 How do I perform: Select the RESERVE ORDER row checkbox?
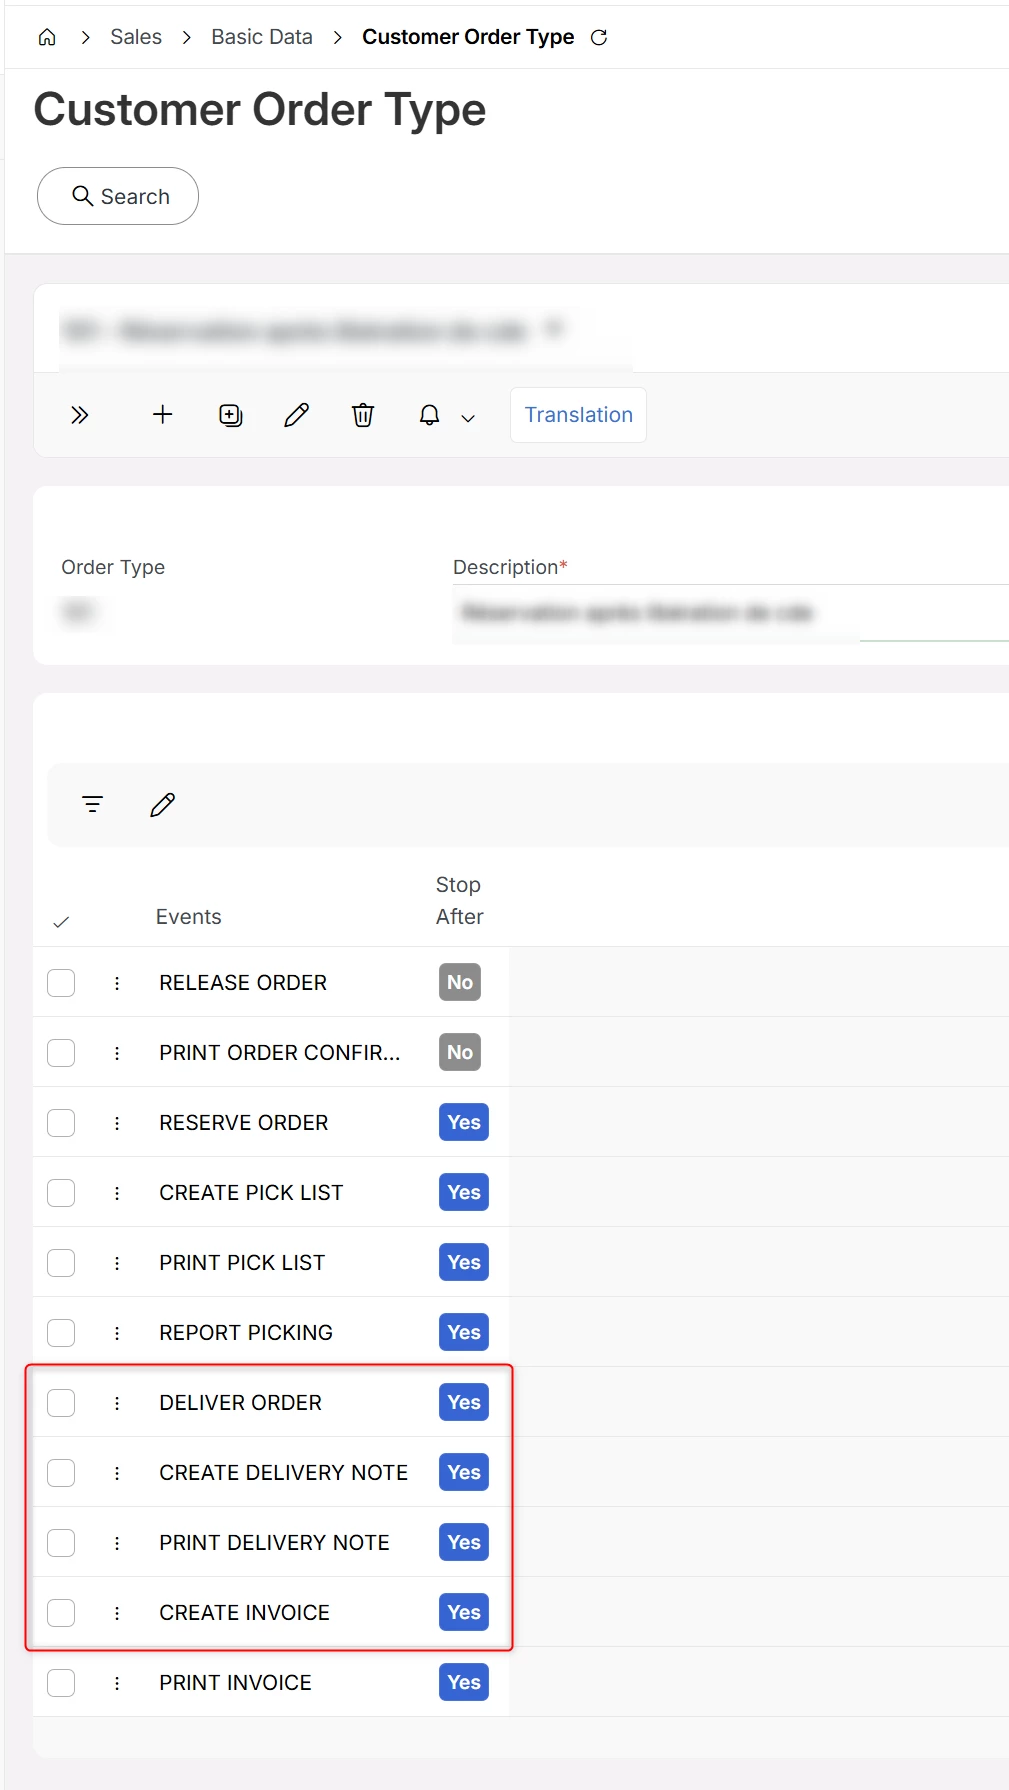pos(61,1123)
